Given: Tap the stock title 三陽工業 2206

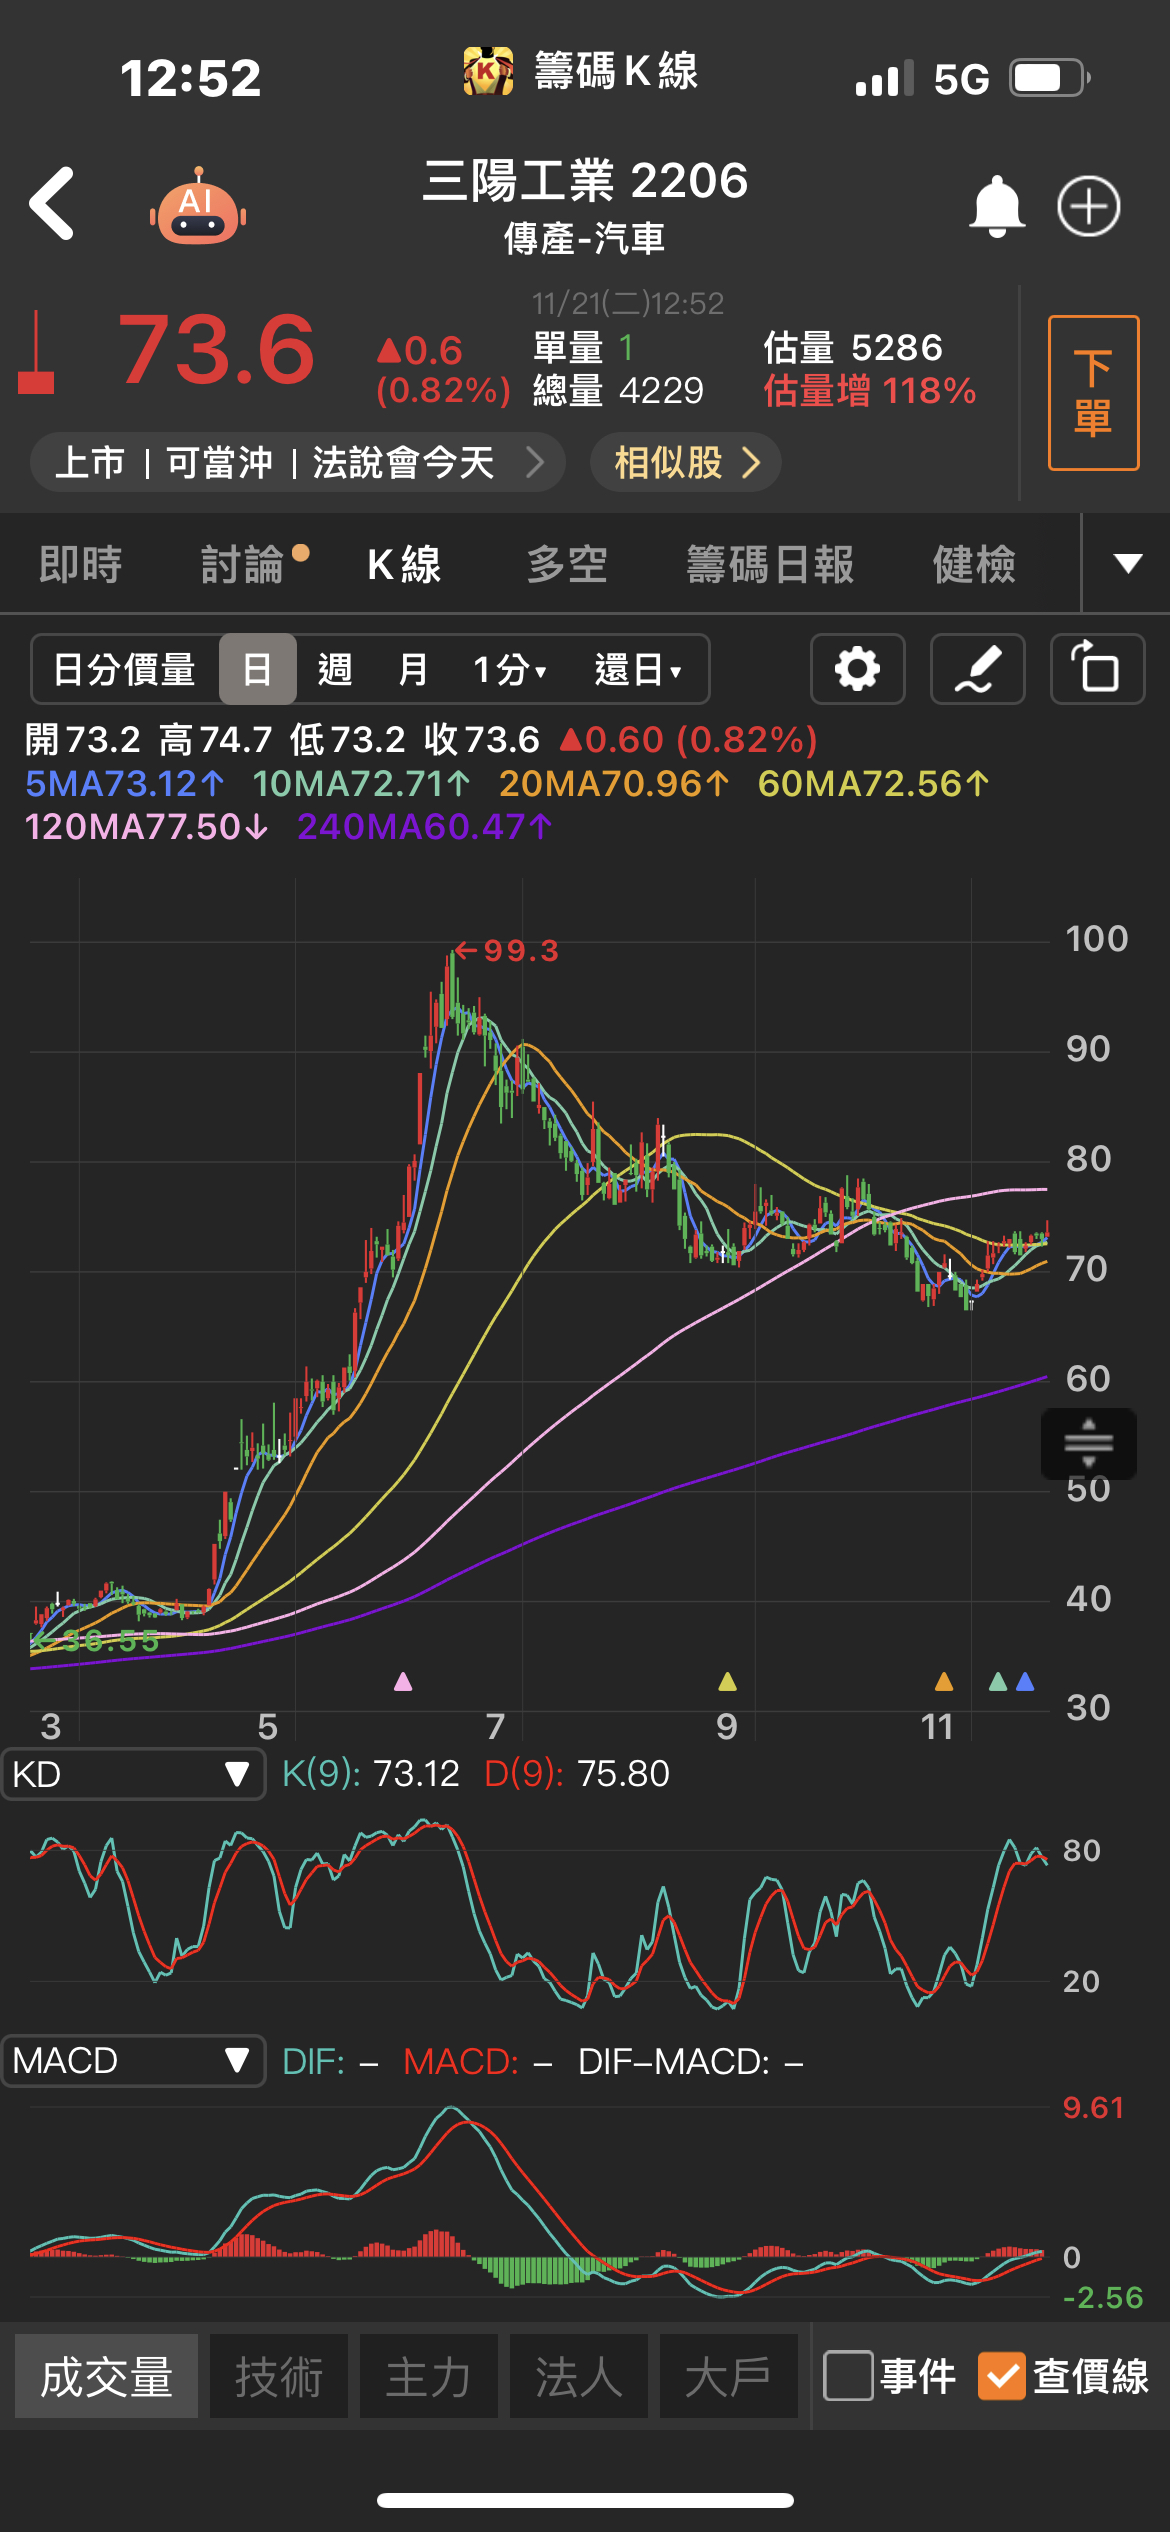Looking at the screenshot, I should [585, 181].
